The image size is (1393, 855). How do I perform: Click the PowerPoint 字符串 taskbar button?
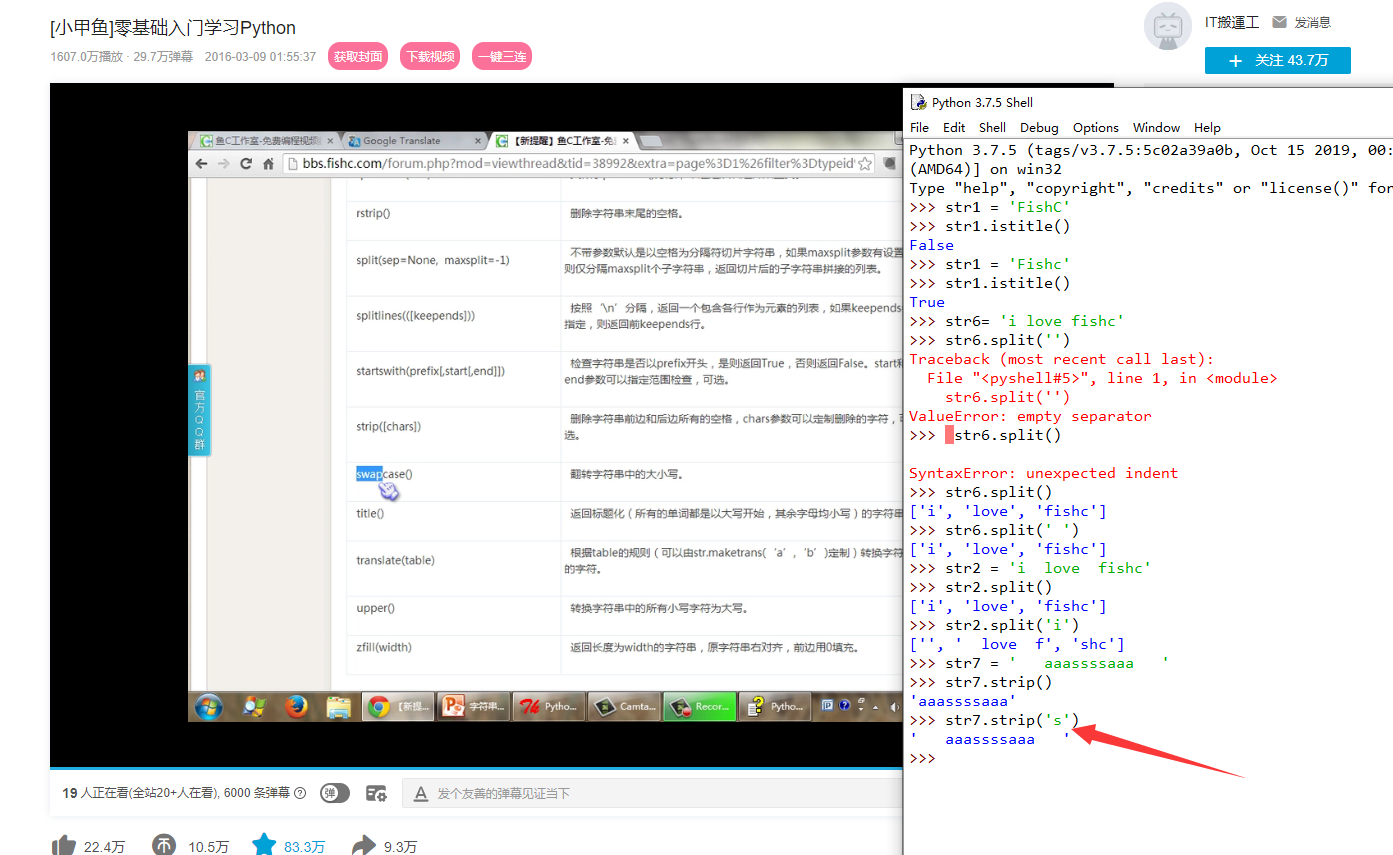click(x=474, y=706)
